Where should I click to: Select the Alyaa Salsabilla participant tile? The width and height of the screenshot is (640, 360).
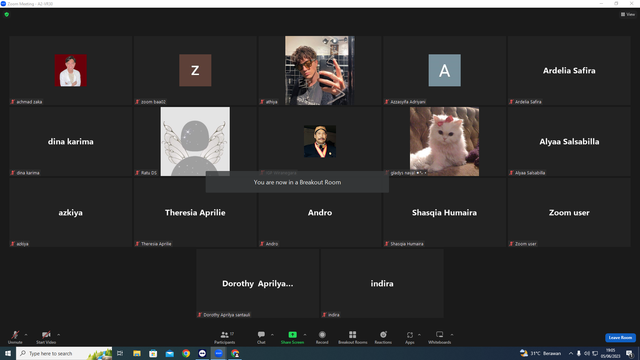tap(569, 141)
